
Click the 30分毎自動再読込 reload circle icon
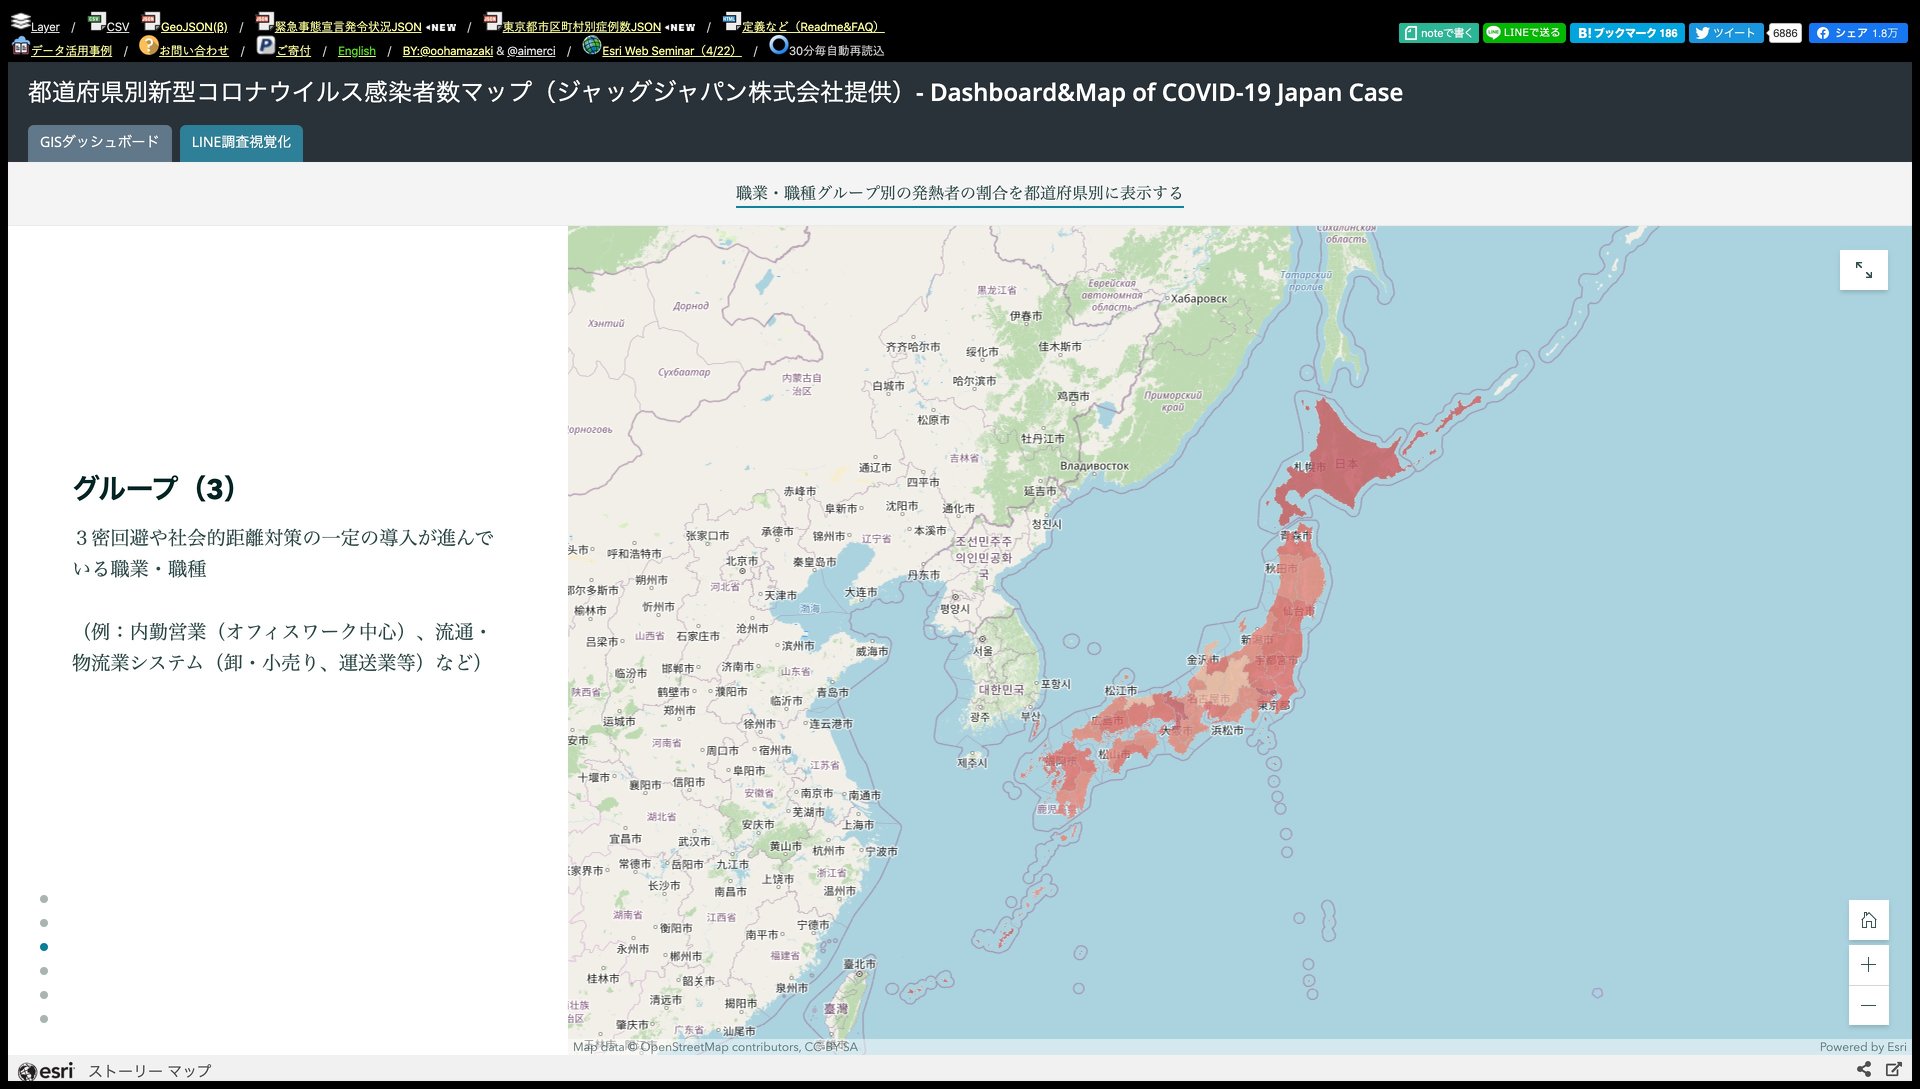point(778,45)
